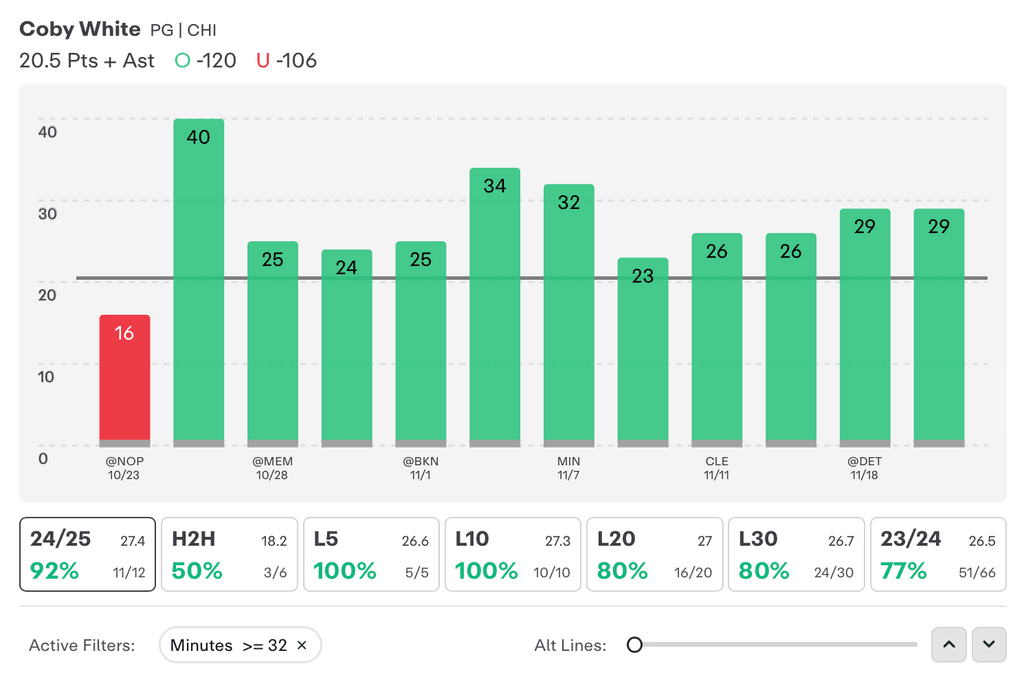Click the Alt Lines down chevron

click(x=989, y=644)
